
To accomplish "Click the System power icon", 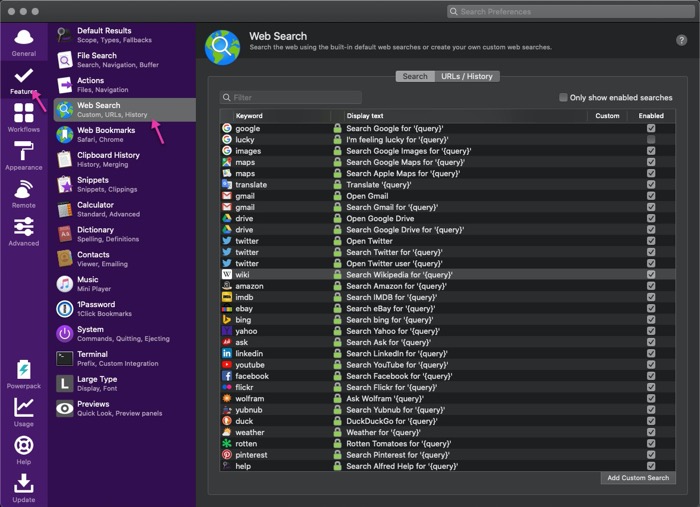I will click(x=65, y=334).
